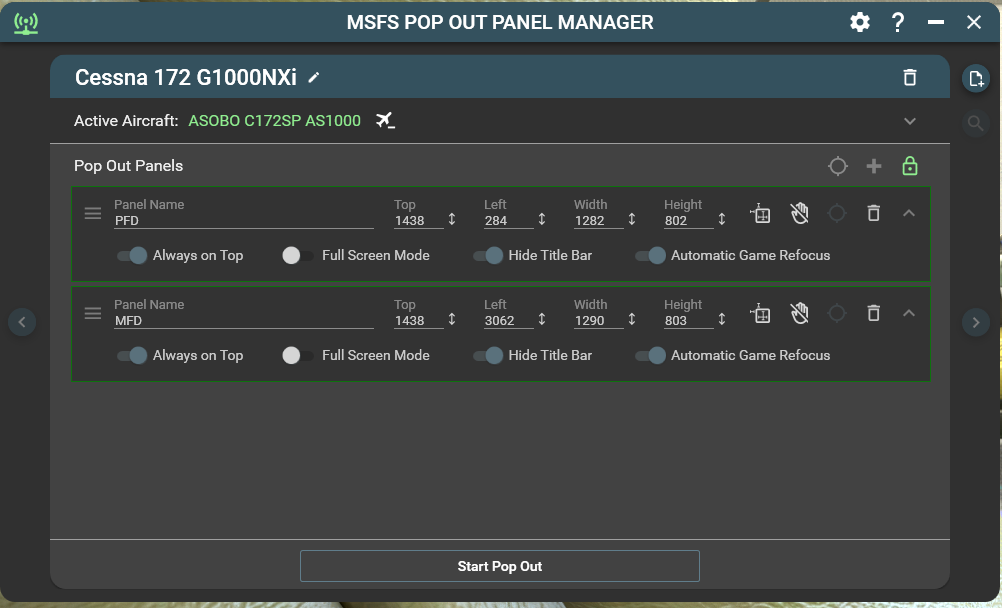Viewport: 1002px width, 608px height.
Task: Turn off Automatic Game Refocus for MFD
Action: pyautogui.click(x=651, y=355)
